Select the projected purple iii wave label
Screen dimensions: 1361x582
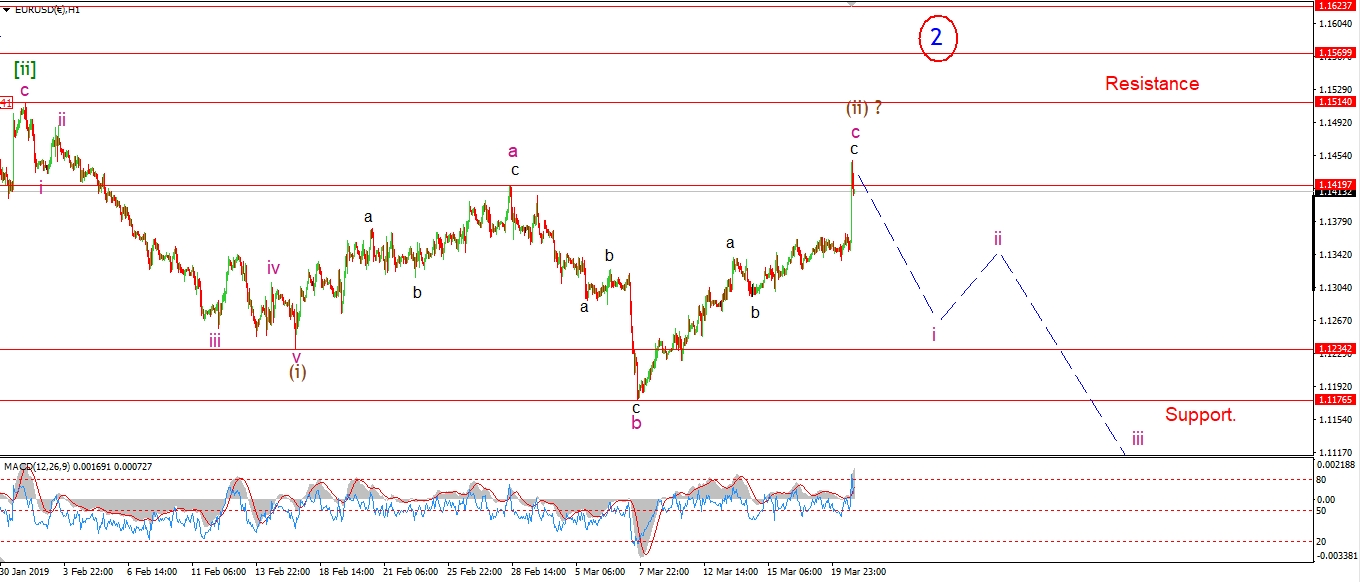click(x=1138, y=438)
